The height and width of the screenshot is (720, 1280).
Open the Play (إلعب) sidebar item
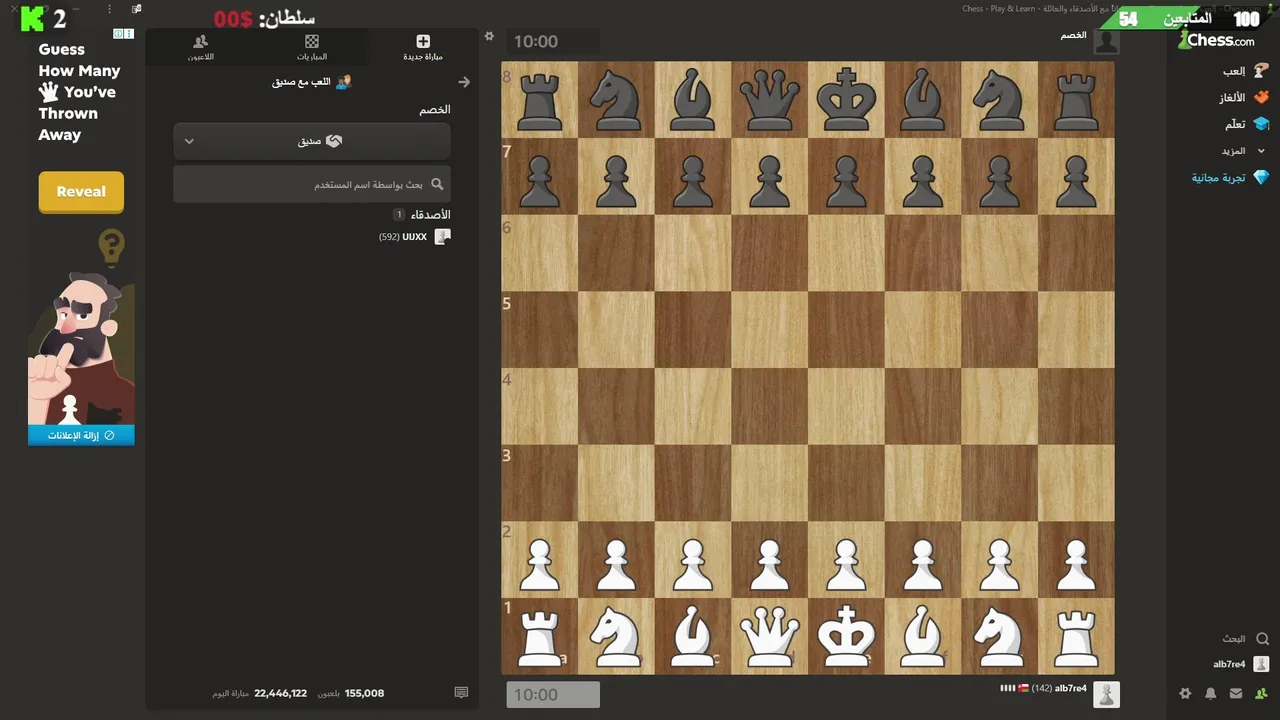[x=1245, y=71]
